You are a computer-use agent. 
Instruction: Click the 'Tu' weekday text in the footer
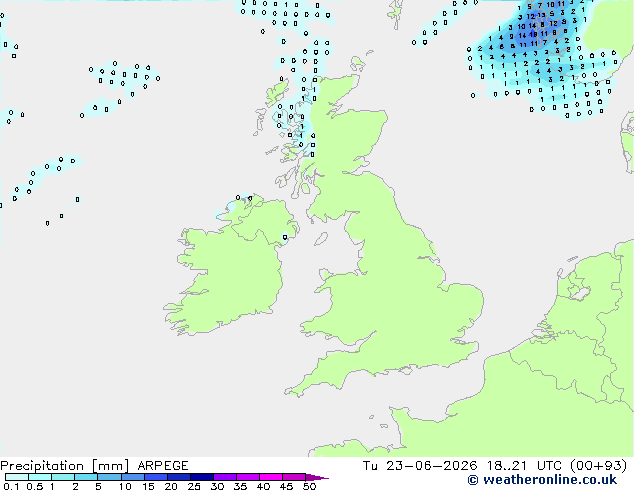[370, 466]
